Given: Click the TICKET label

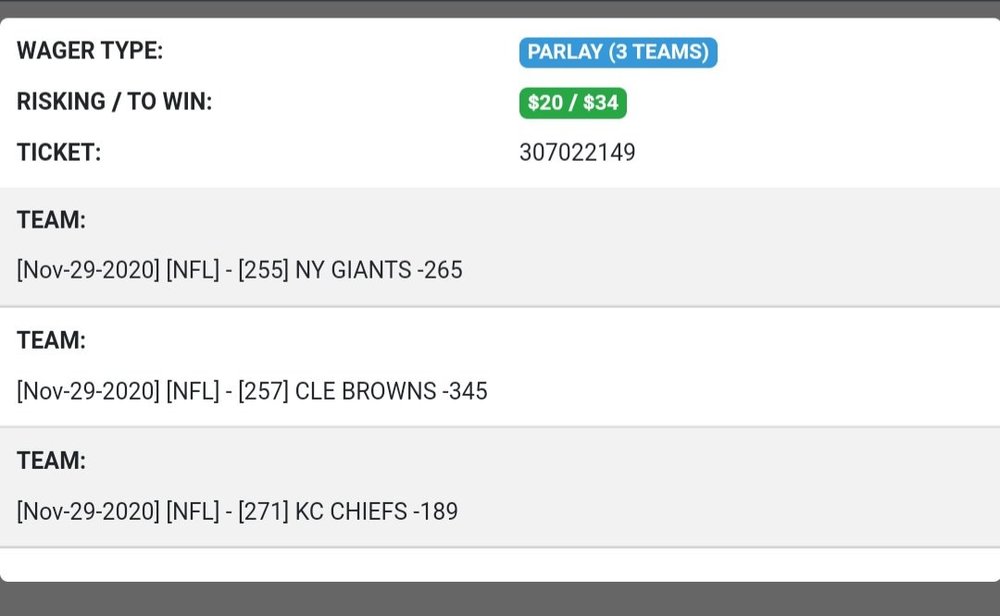Looking at the screenshot, I should tap(59, 153).
